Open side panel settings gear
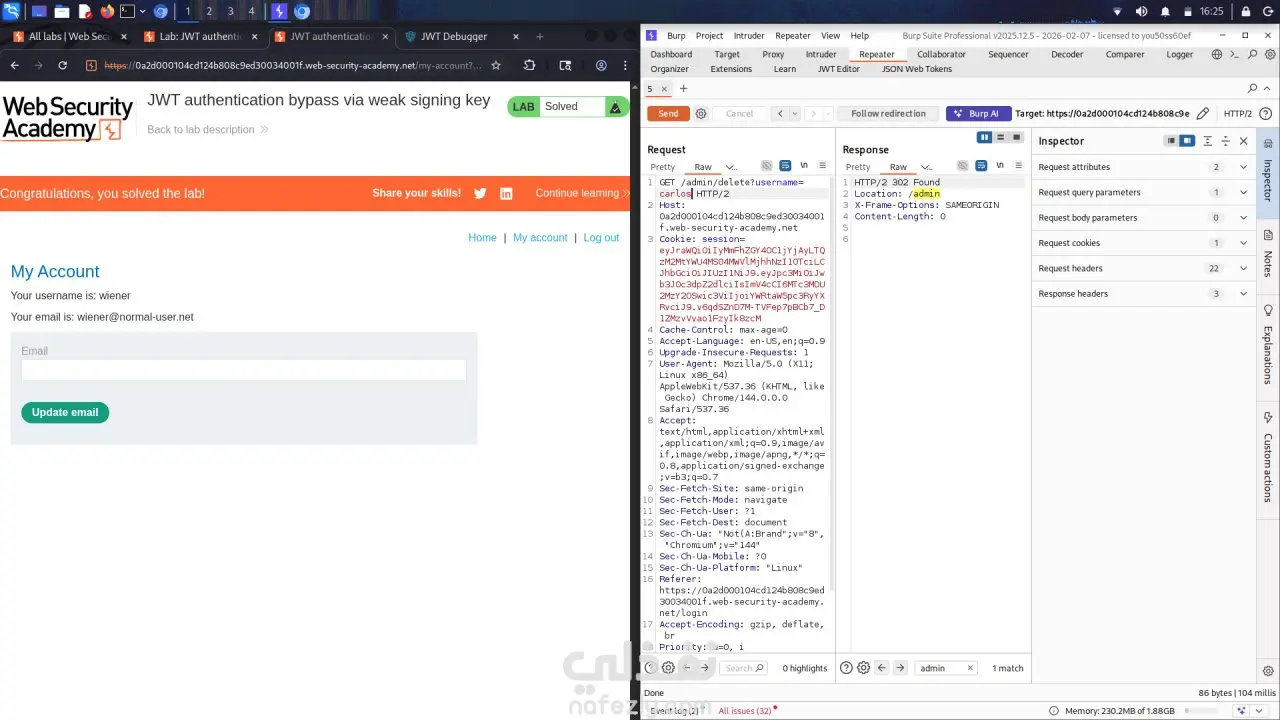Screen dimensions: 1280x720 [1268, 671]
